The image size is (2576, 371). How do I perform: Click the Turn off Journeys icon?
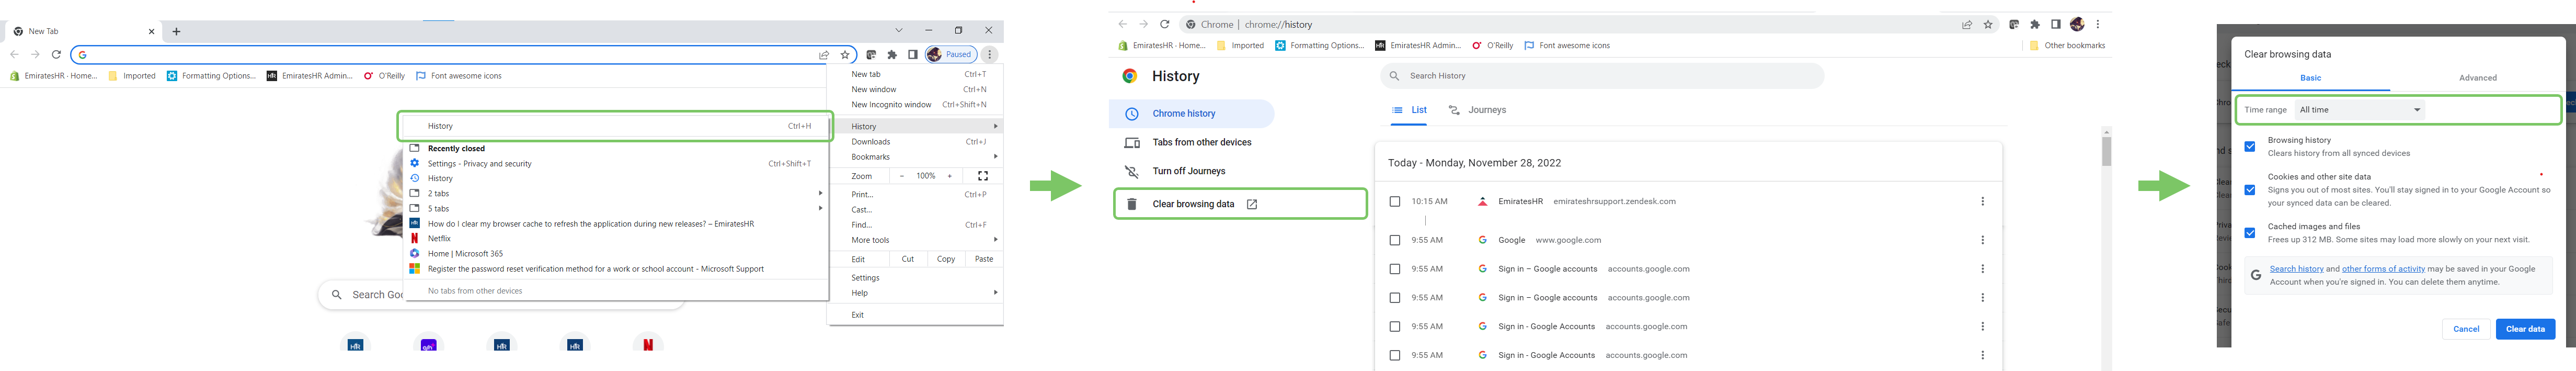1131,172
